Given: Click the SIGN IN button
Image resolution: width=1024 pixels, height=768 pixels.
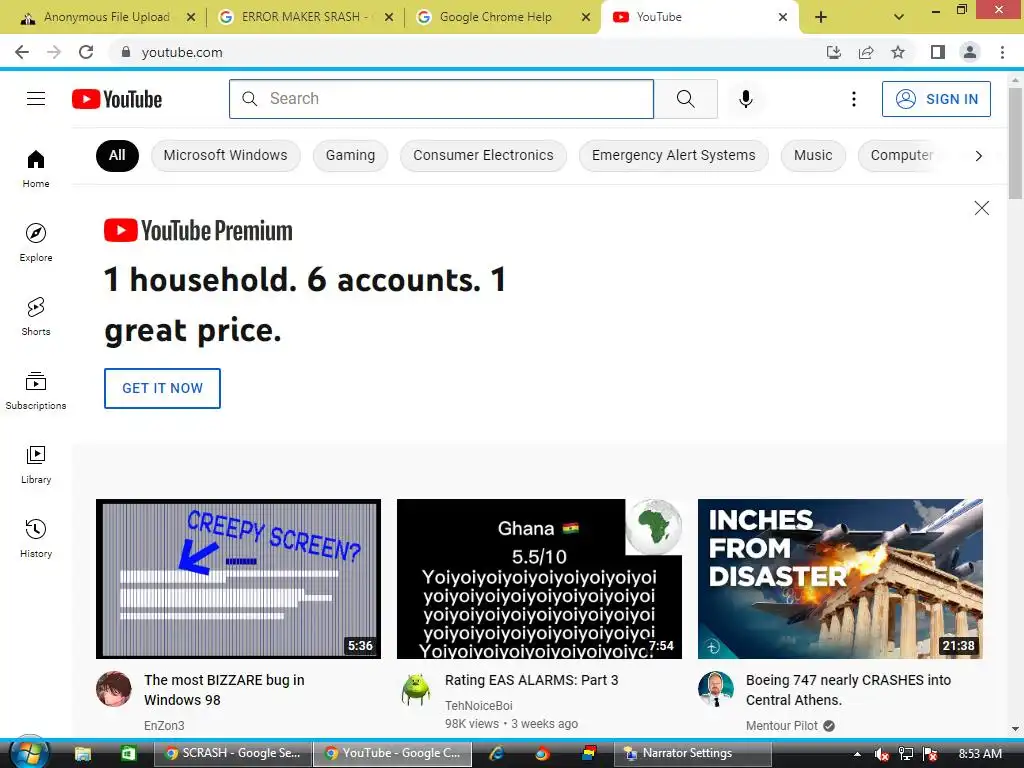Looking at the screenshot, I should [936, 99].
